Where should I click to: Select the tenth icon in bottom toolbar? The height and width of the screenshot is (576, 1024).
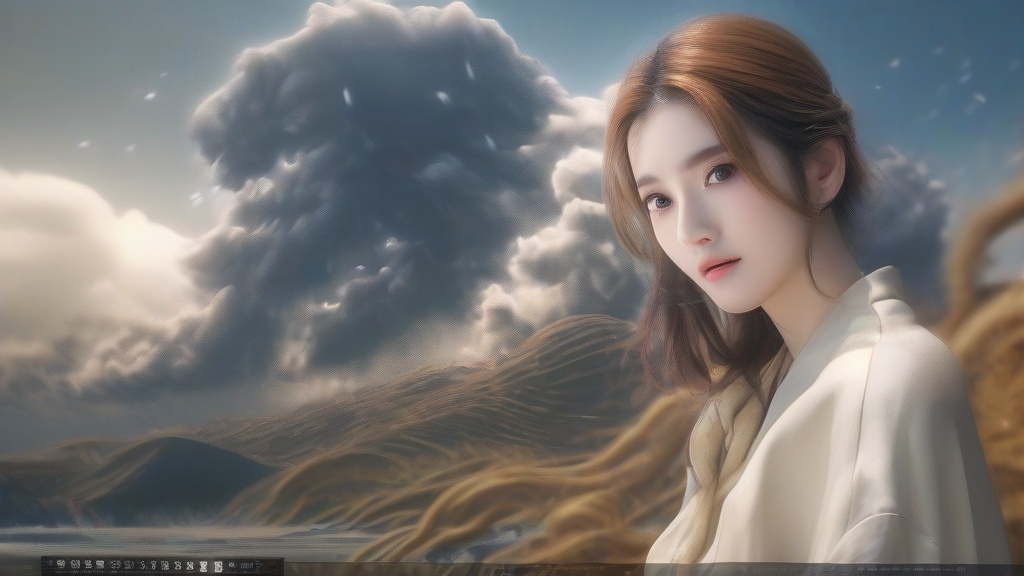(165, 565)
